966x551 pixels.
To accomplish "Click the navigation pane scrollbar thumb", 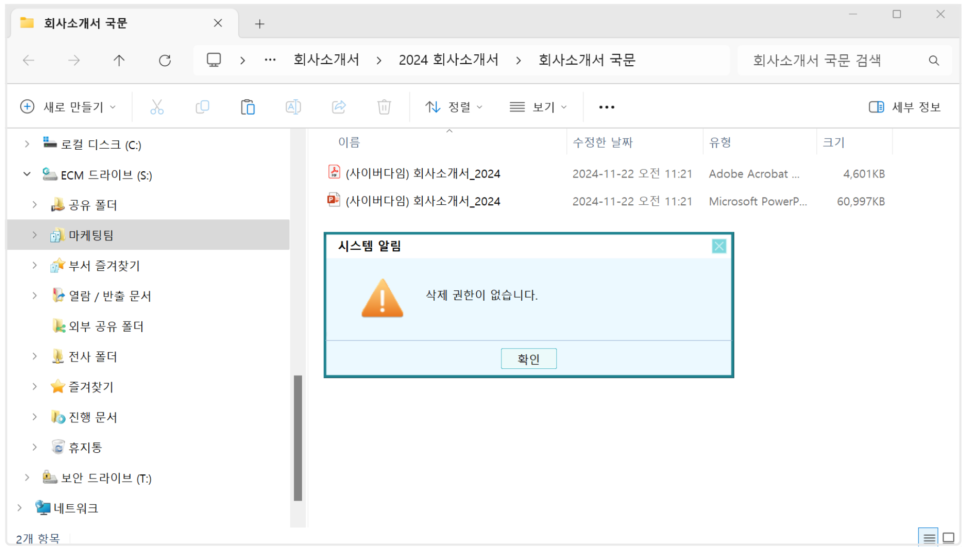I will (298, 438).
